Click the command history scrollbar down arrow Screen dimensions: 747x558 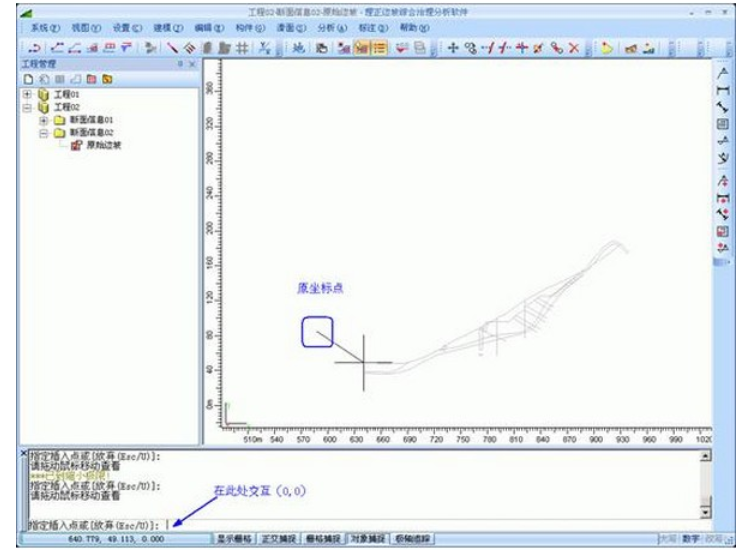[x=706, y=513]
